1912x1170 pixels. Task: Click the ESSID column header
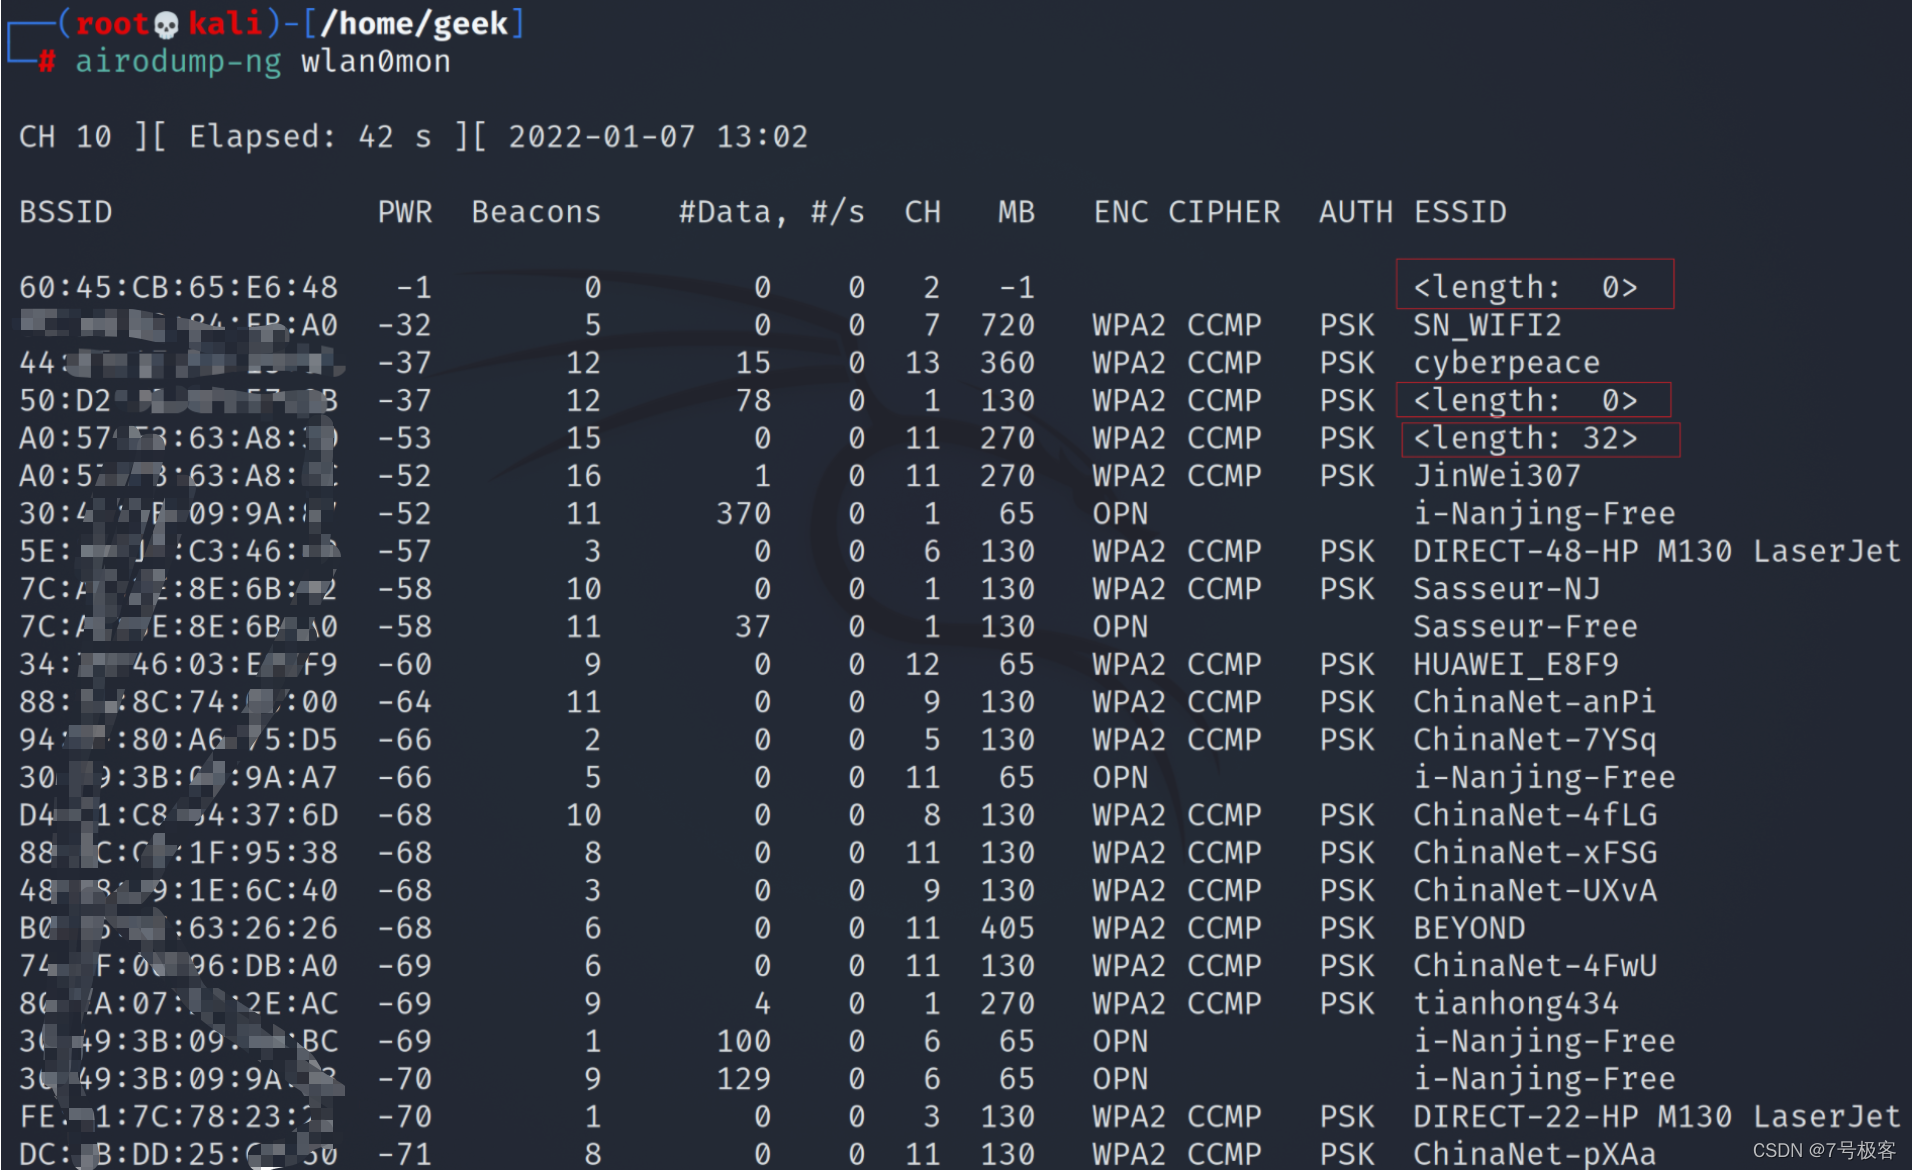click(1460, 212)
